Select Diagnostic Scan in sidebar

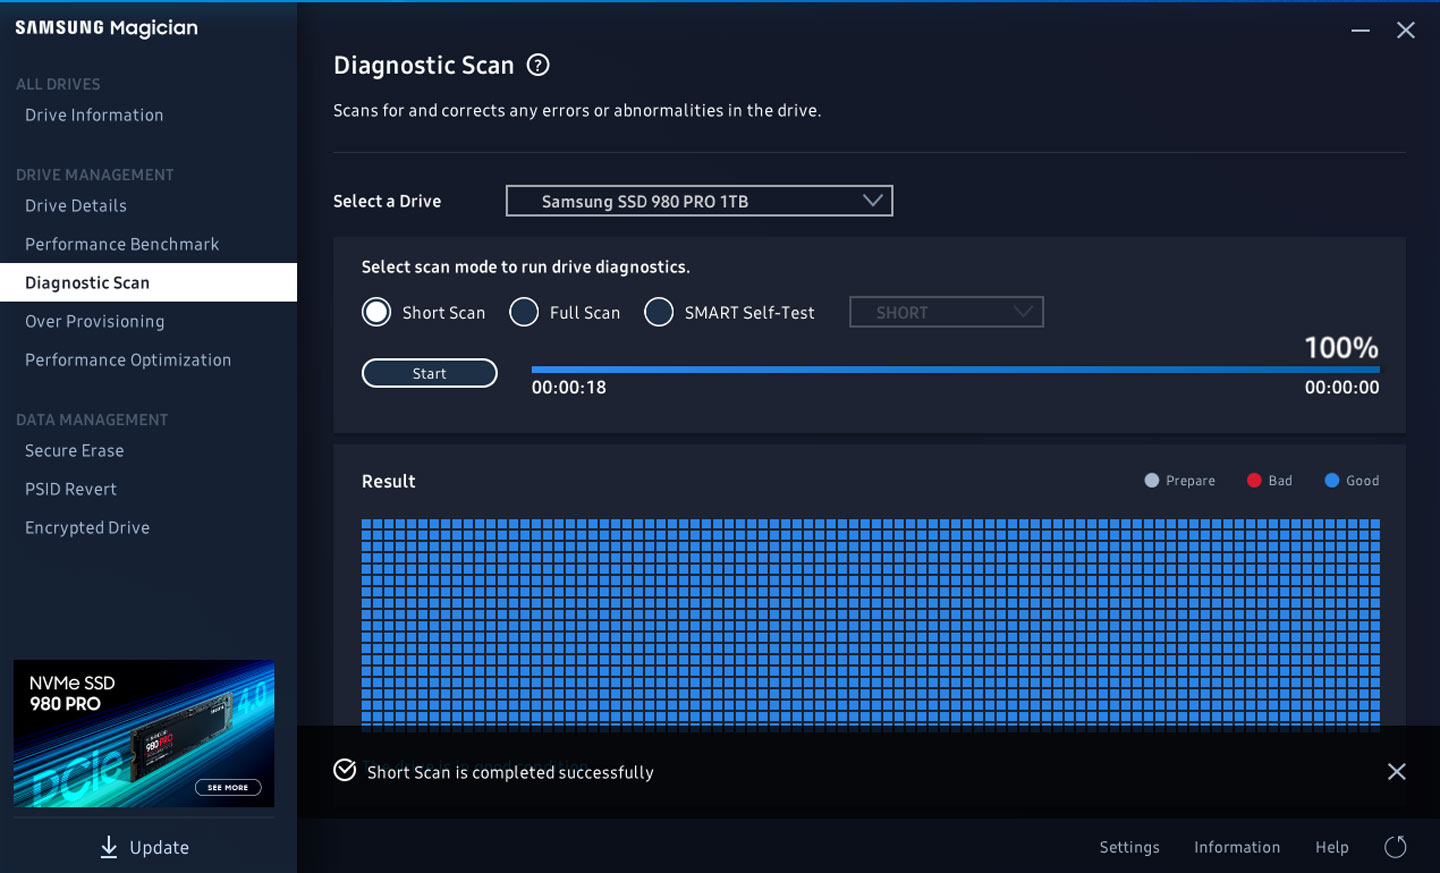[x=148, y=282]
